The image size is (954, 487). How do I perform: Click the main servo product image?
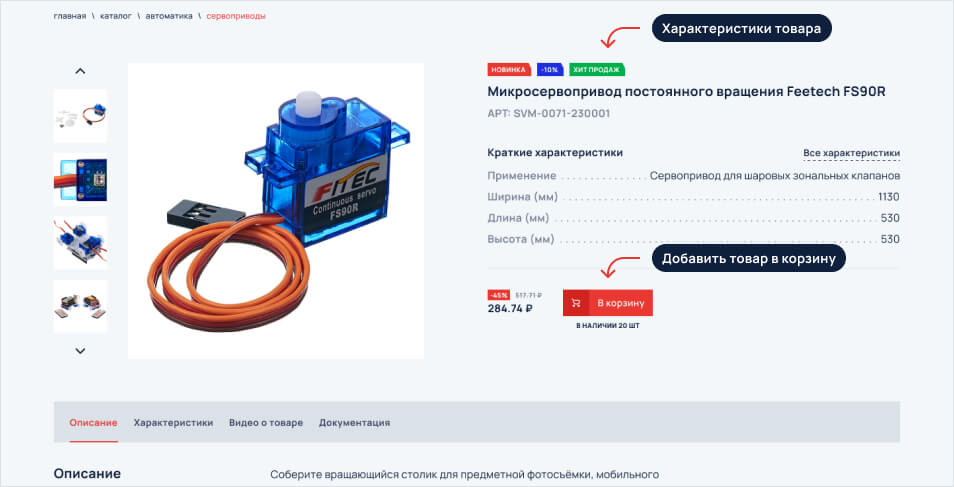[x=276, y=211]
